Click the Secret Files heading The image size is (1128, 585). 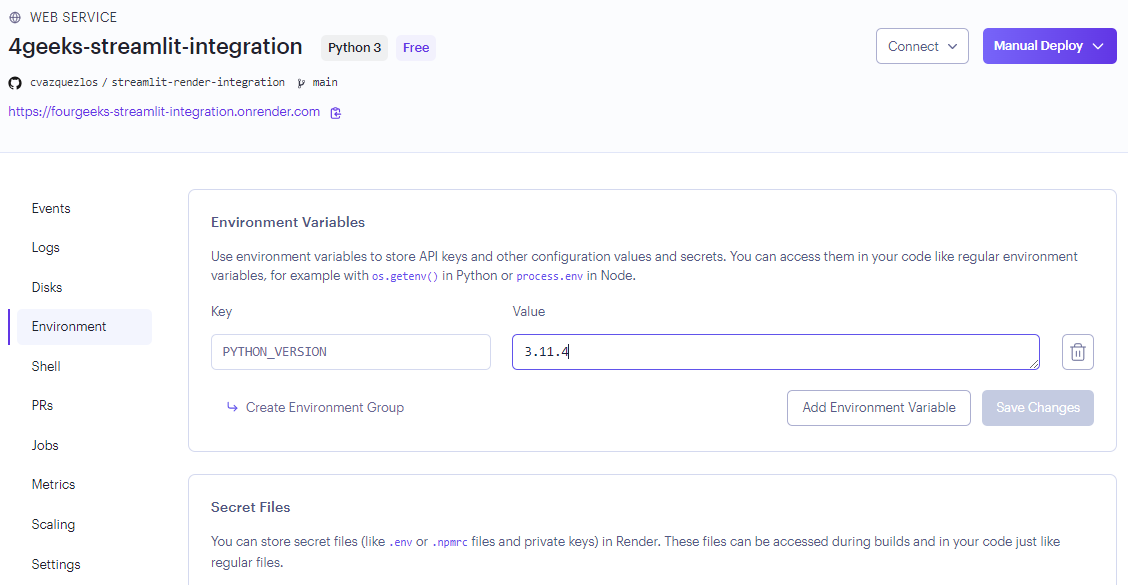(250, 507)
